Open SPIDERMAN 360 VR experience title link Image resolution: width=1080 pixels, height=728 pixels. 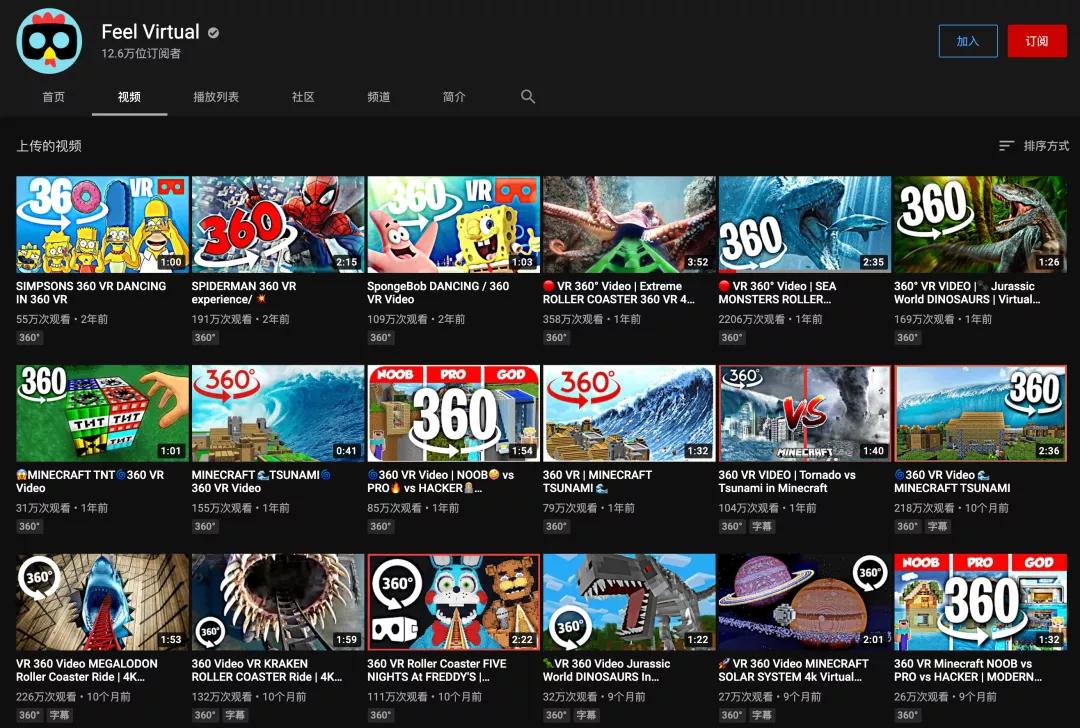(244, 292)
